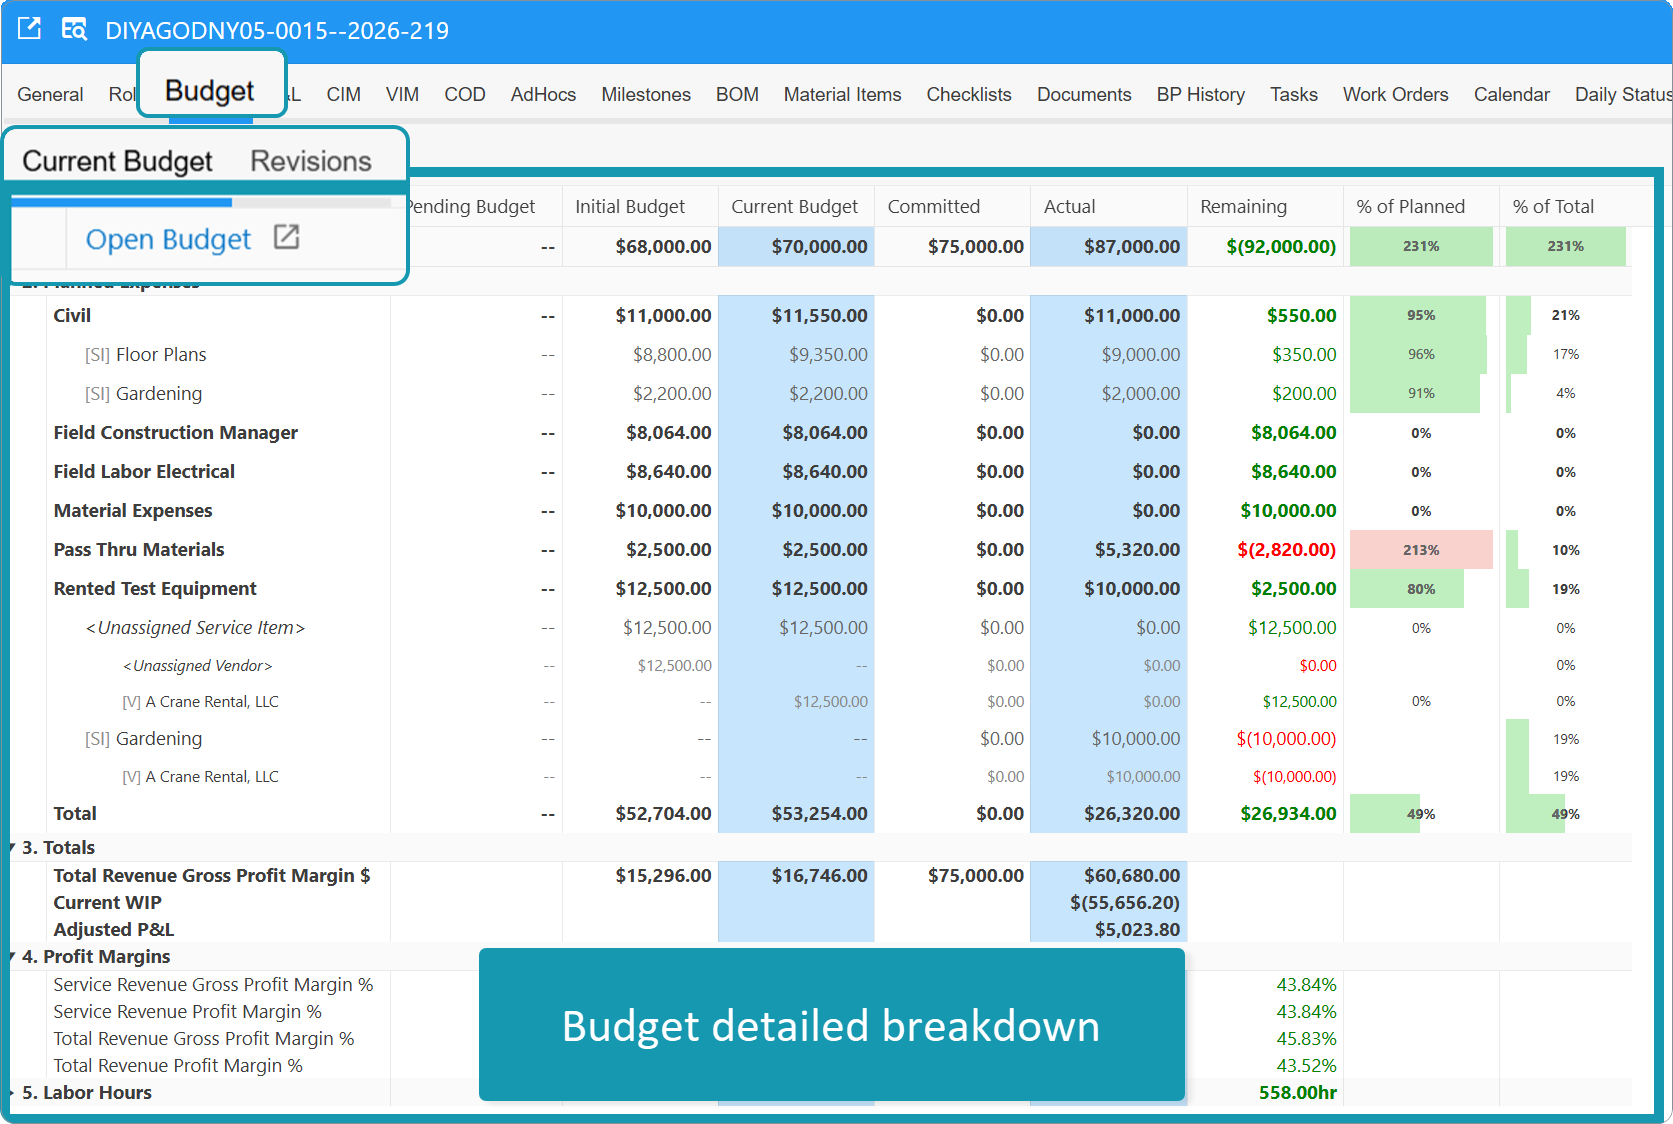Click the open-in-new-window icon in title bar
This screenshot has height=1124, width=1673.
29,28
